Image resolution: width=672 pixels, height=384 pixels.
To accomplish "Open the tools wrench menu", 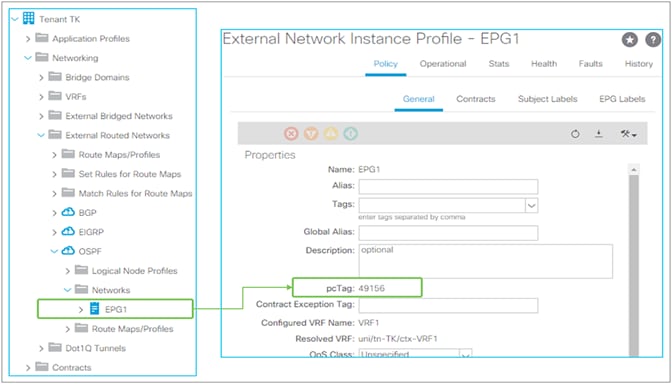I will (628, 134).
